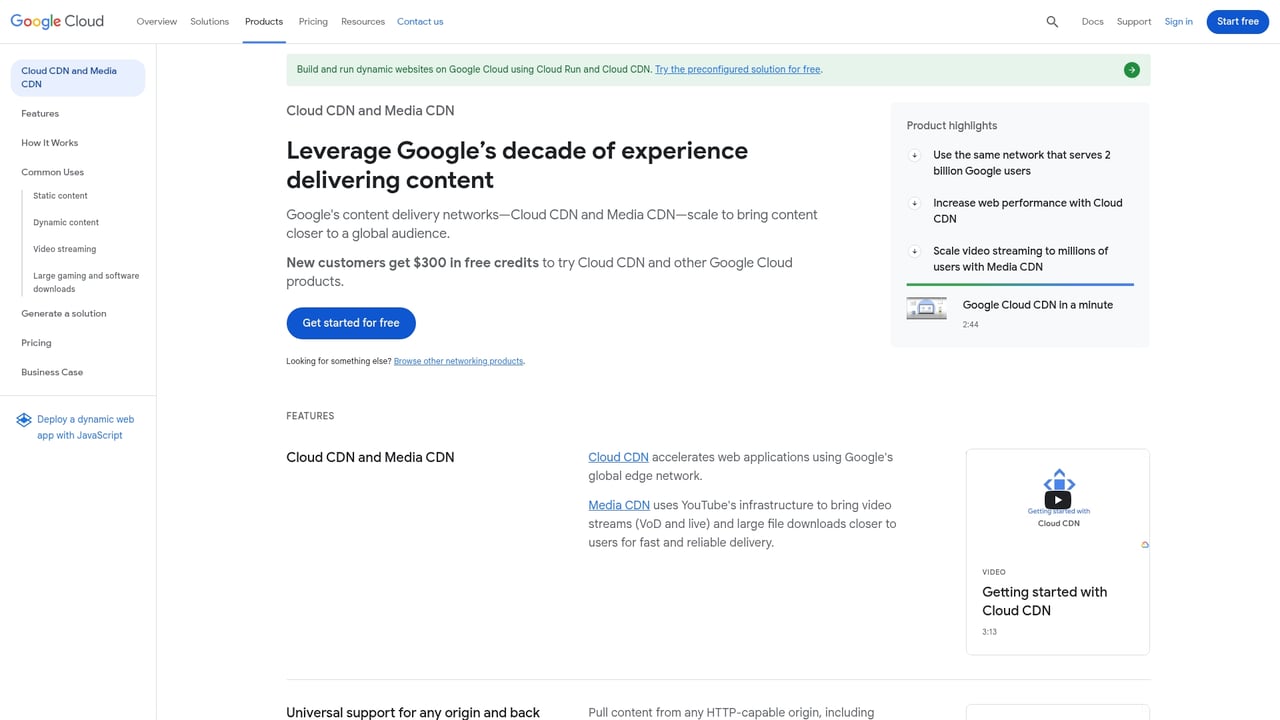Click the small cloud icon on the video card
The image size is (1280, 720).
point(1144,544)
